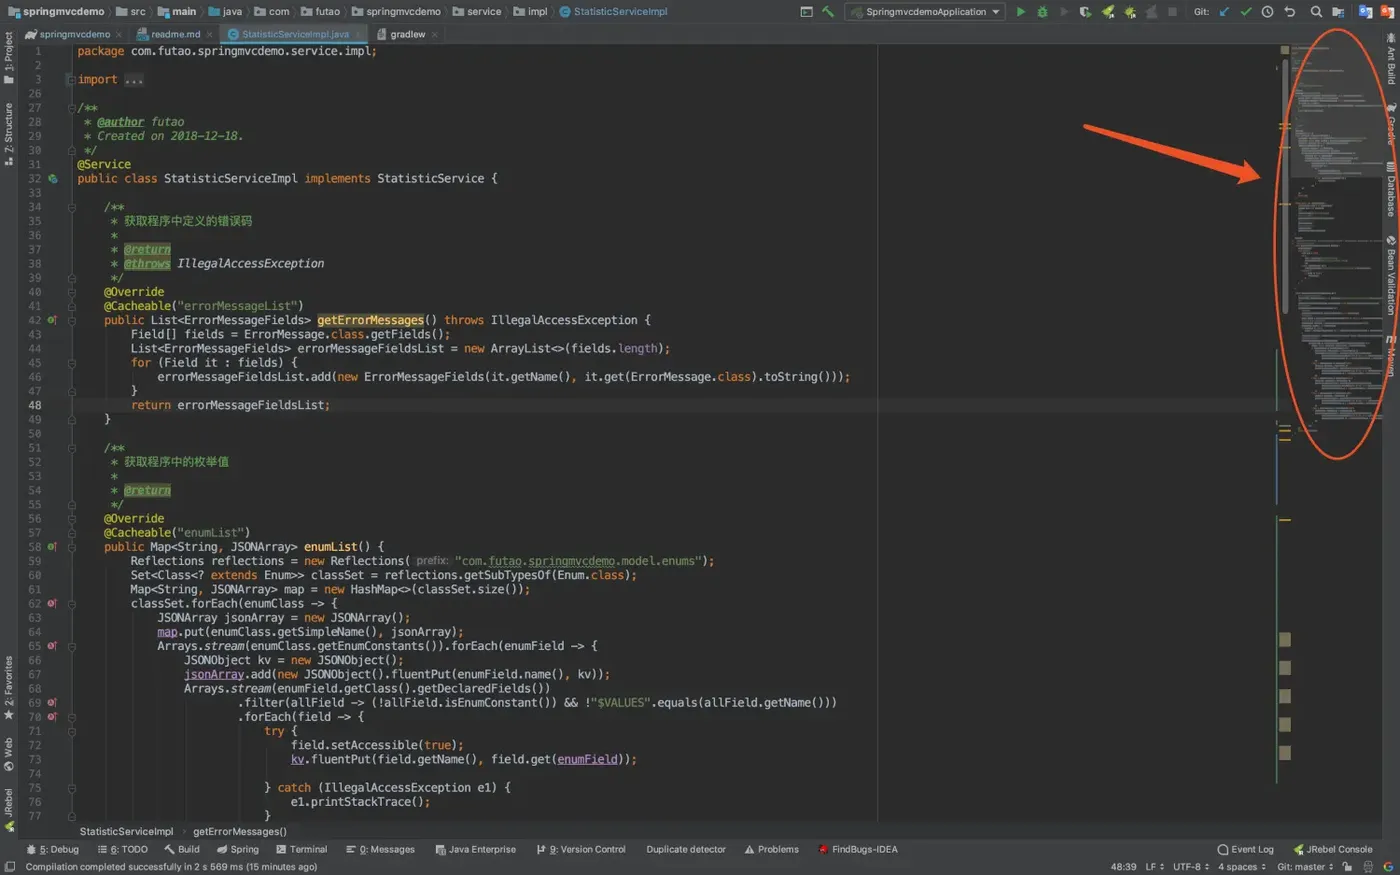Switch to the readme.md editor tab
1400x875 pixels.
coord(175,34)
